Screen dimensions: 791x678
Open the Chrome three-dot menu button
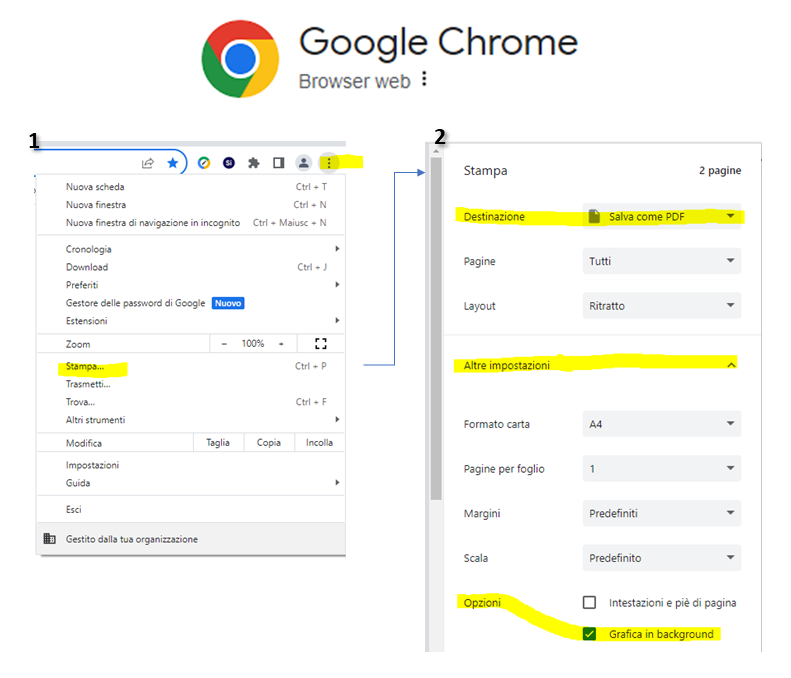pos(329,162)
